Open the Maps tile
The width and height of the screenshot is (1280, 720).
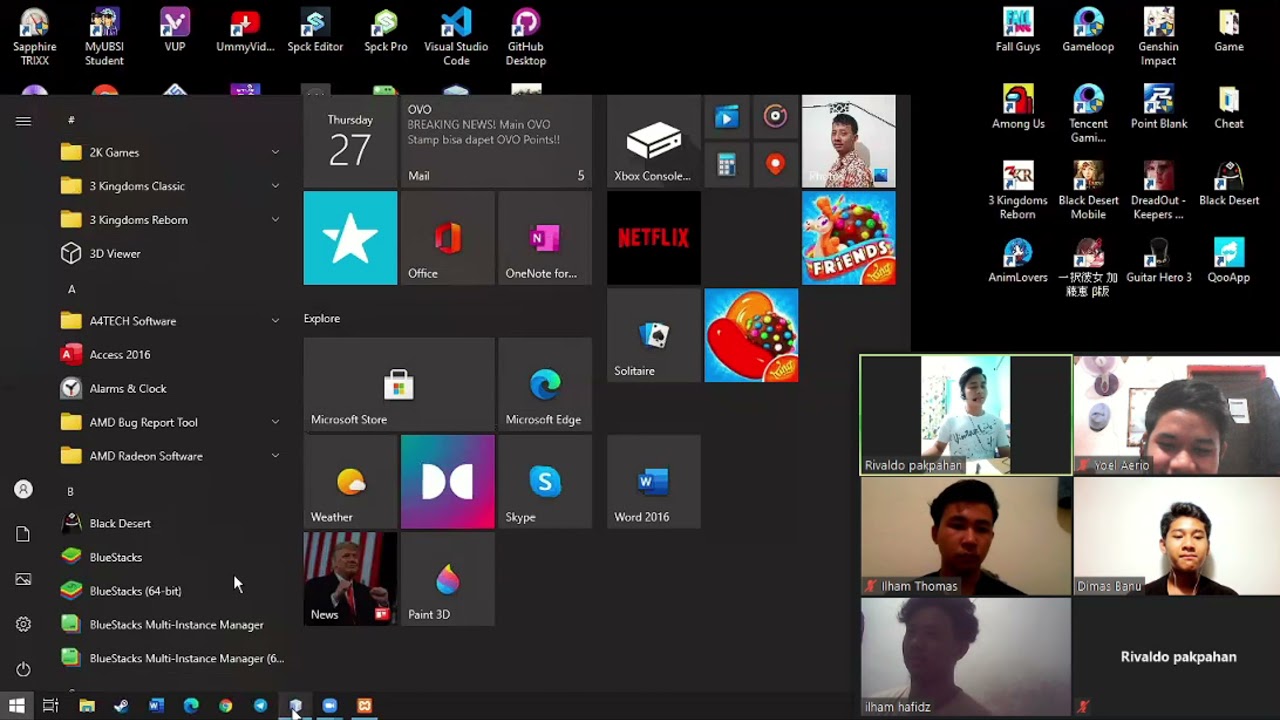775,165
